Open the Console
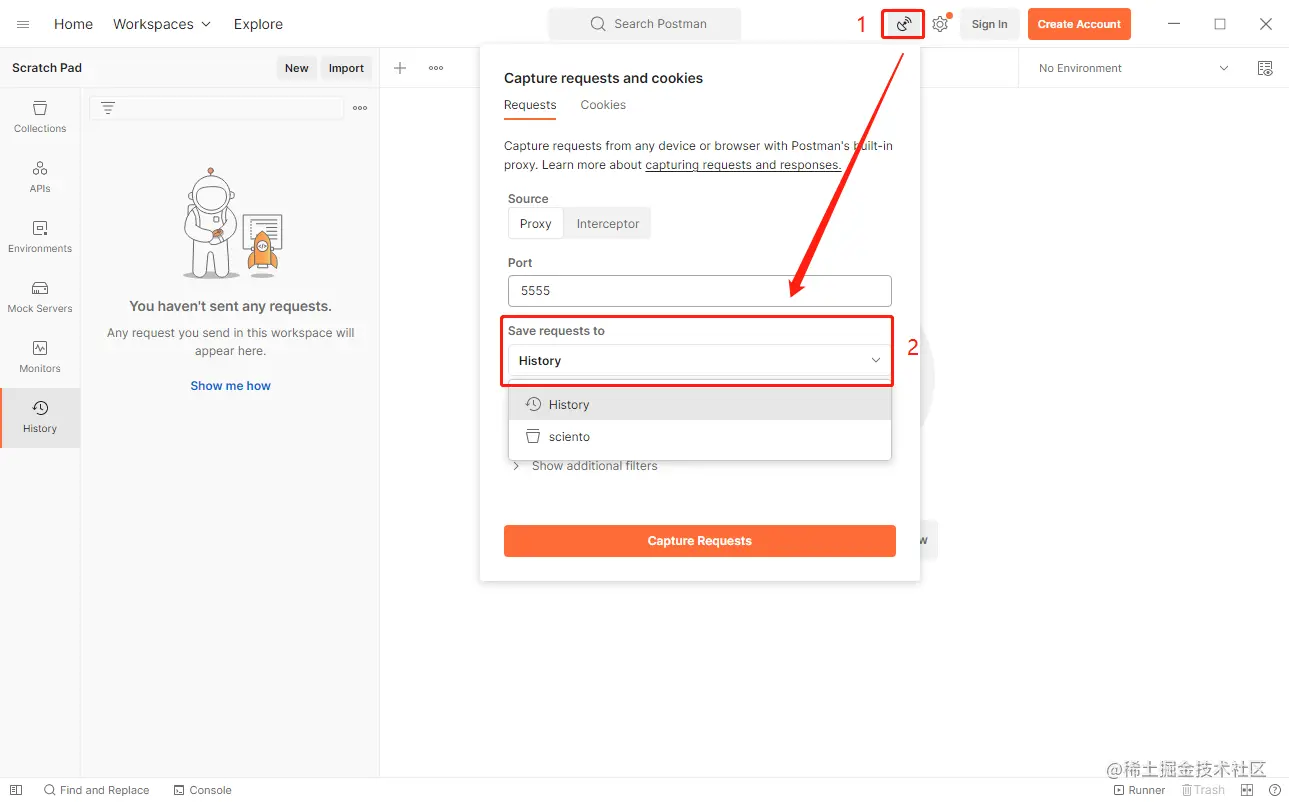This screenshot has height=802, width=1289. pos(202,790)
